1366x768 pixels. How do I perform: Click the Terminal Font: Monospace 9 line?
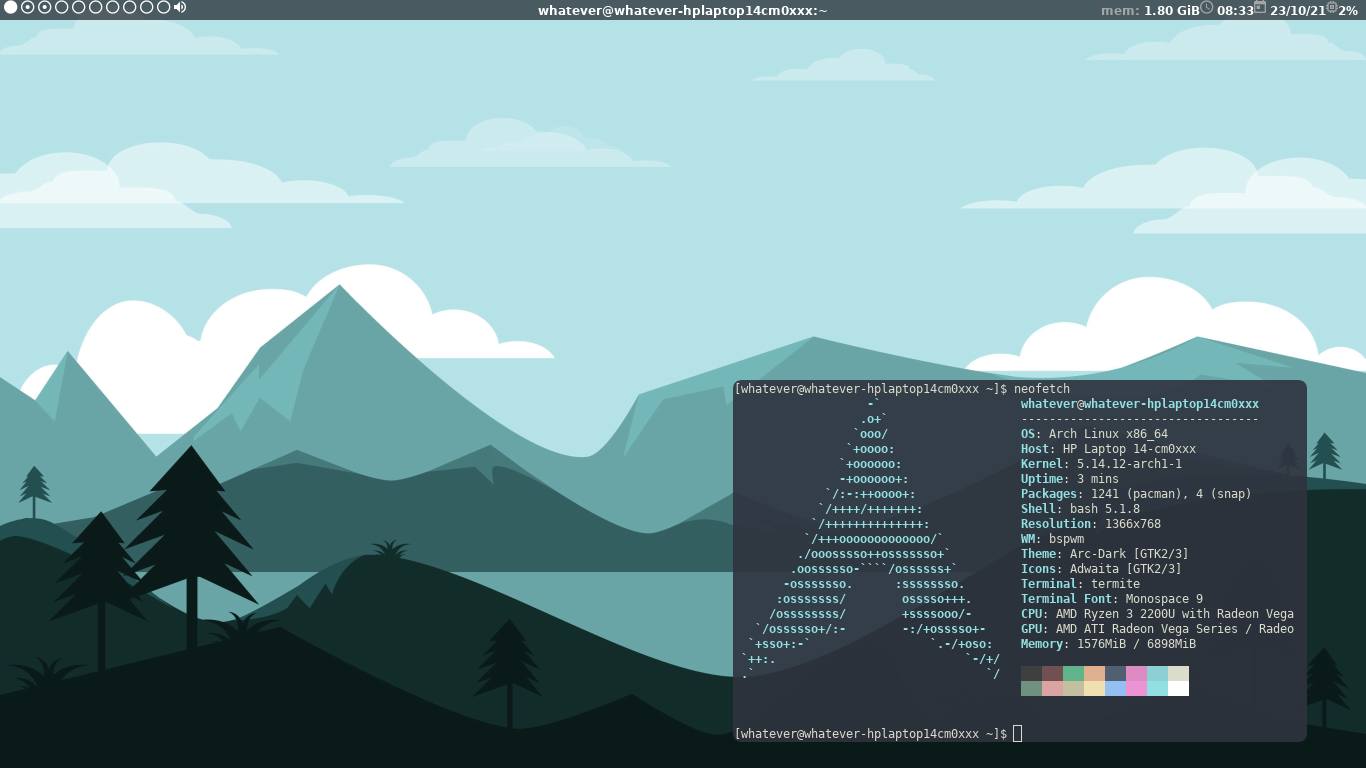[x=1112, y=599]
